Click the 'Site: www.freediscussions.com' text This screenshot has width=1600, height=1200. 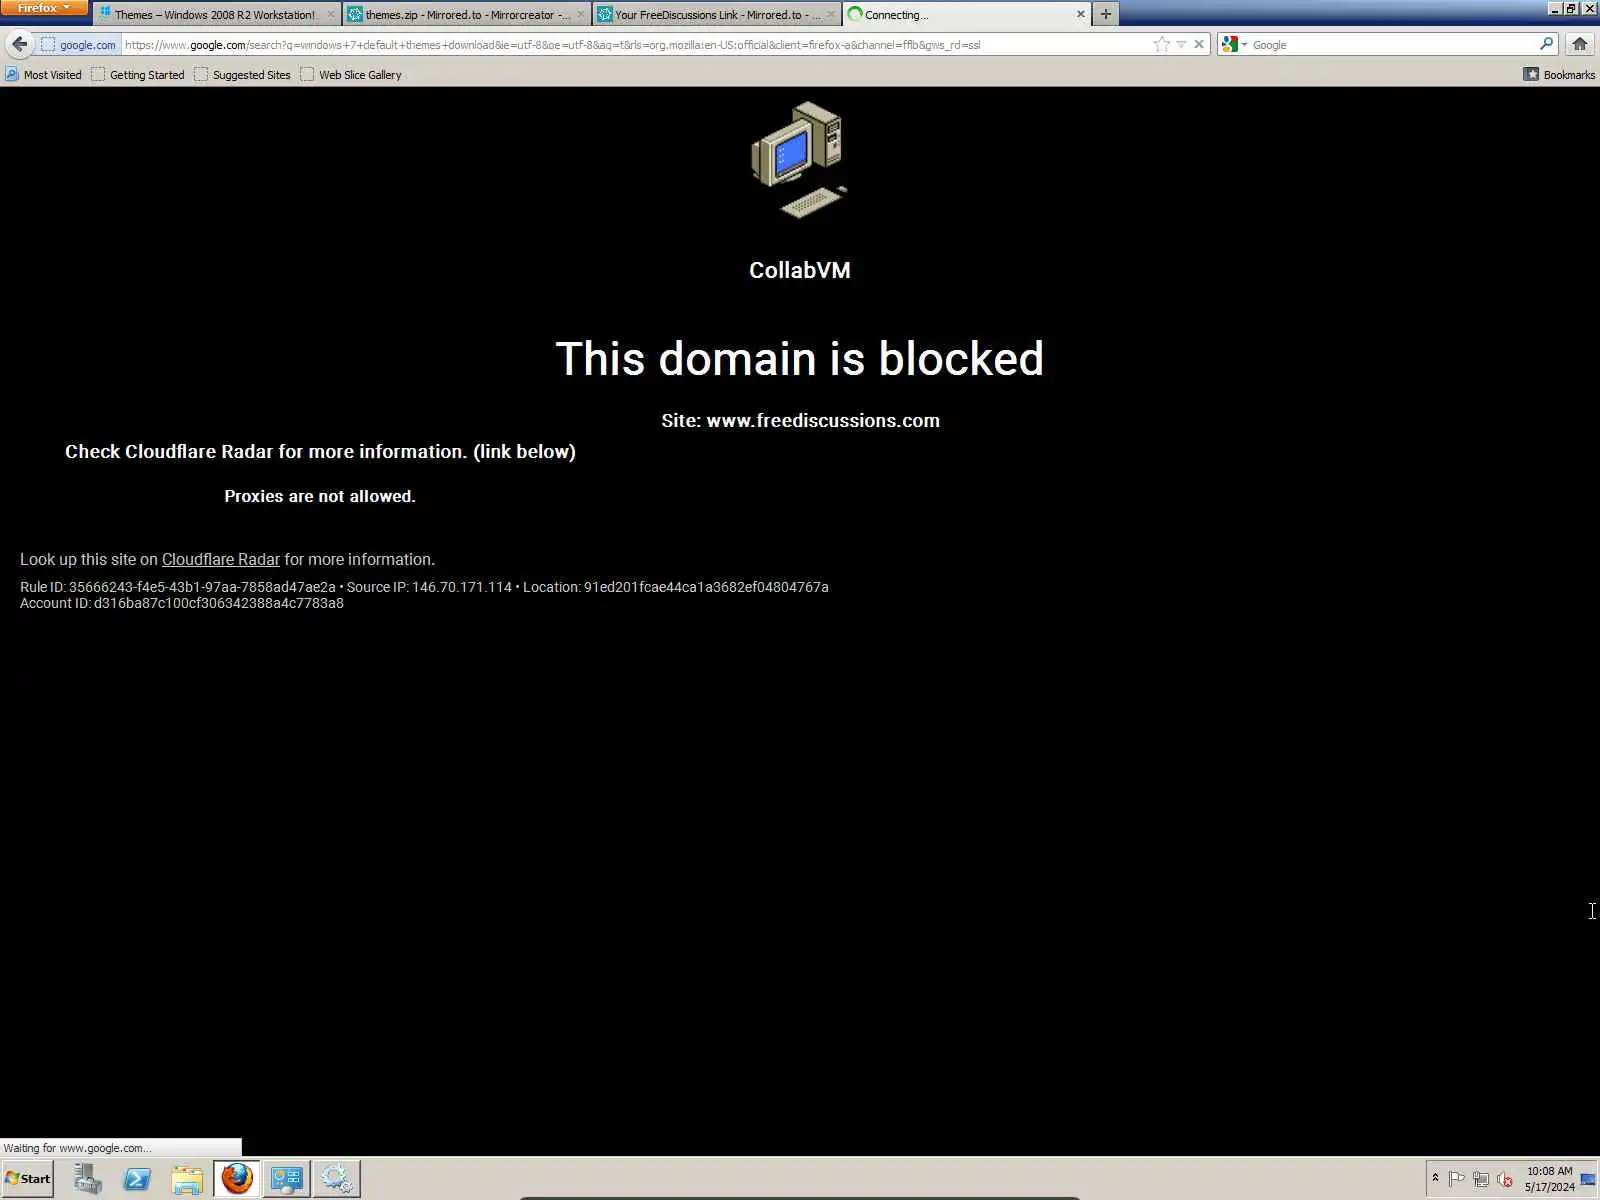point(800,421)
